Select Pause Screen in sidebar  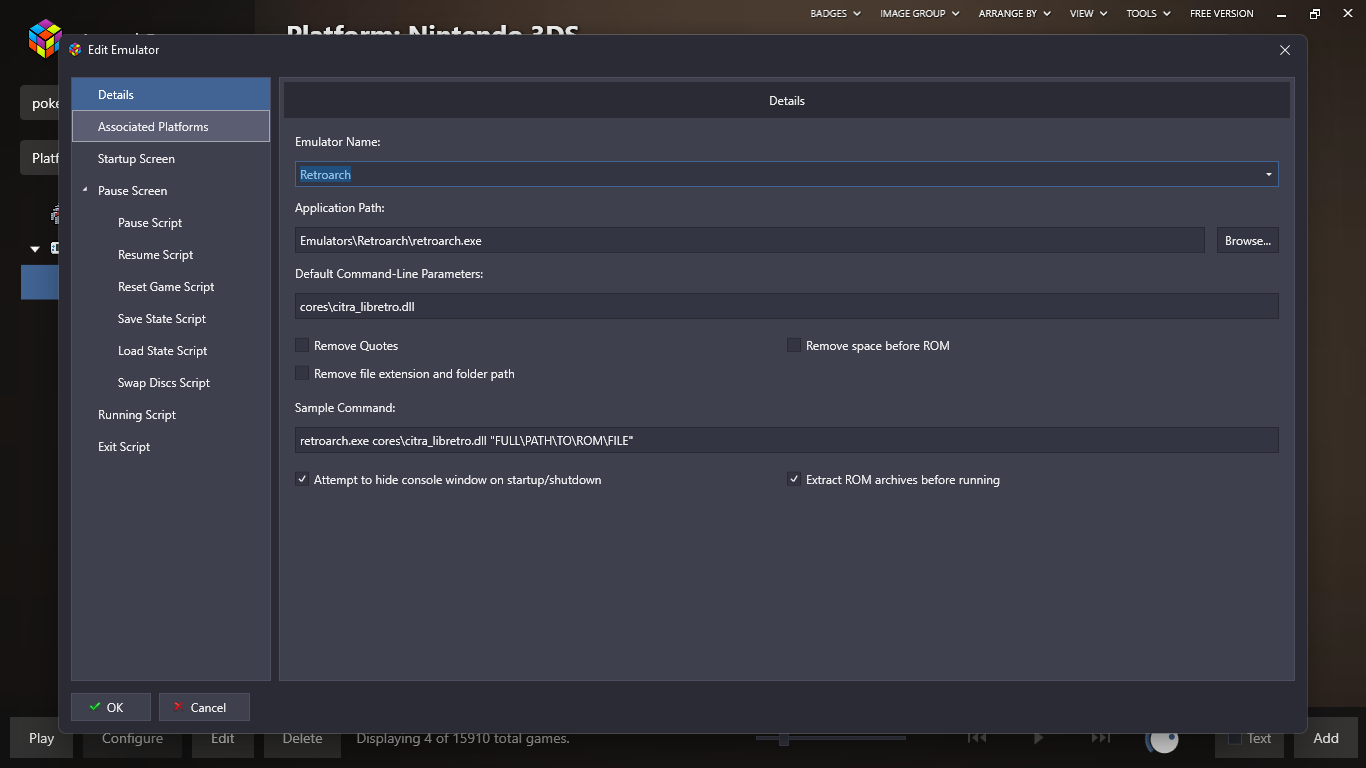171,190
